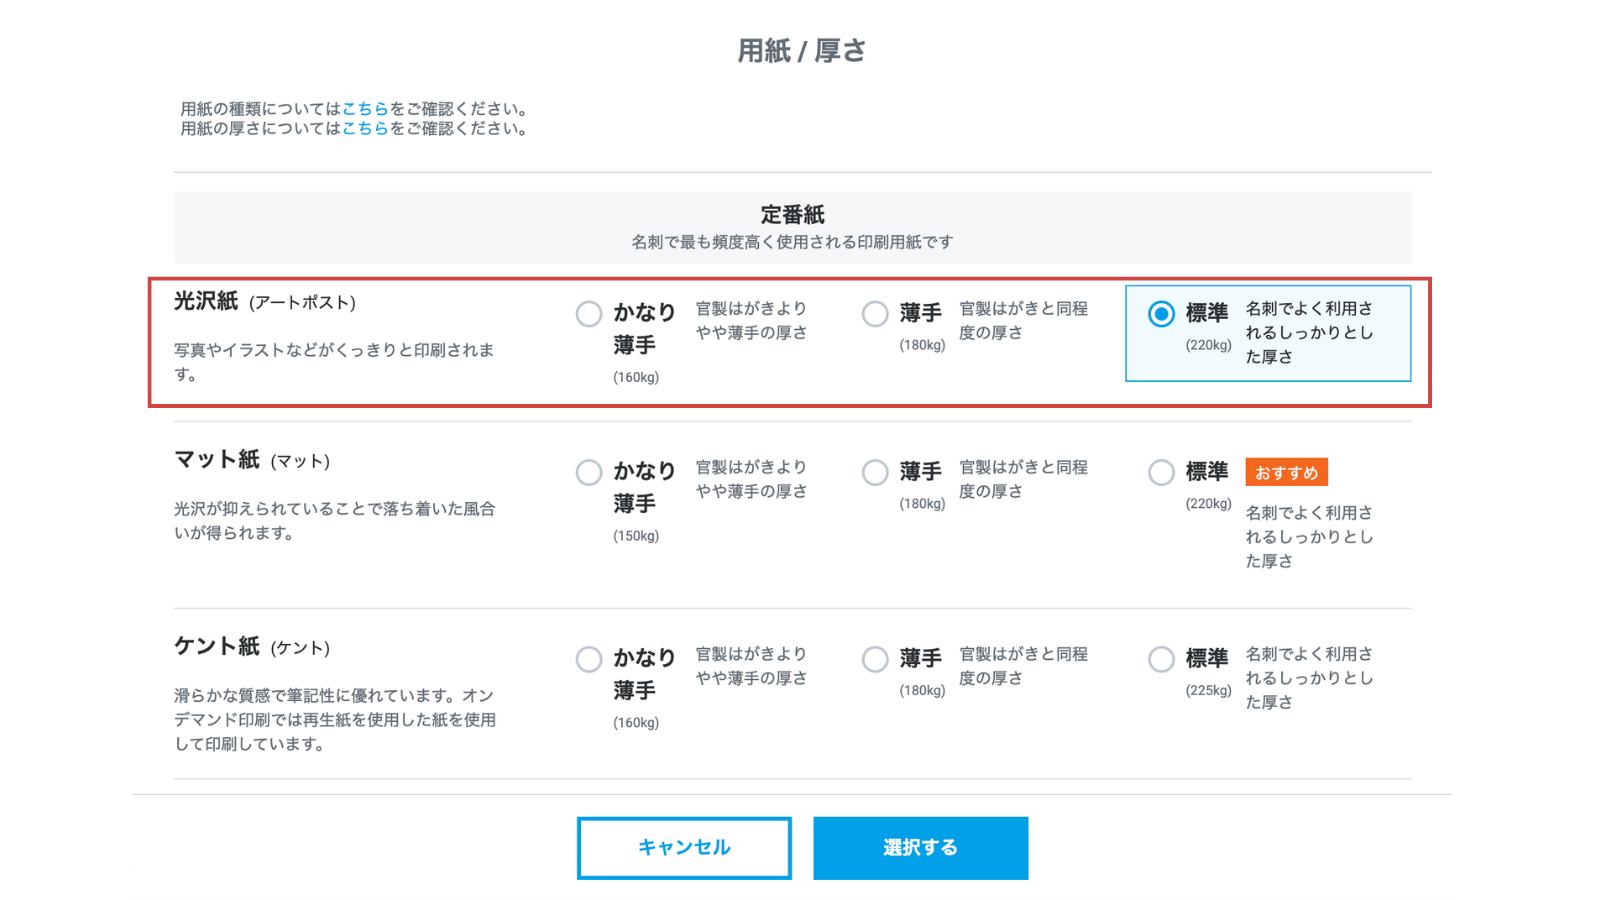The width and height of the screenshot is (1600, 900).
Task: Click (150kg) weight label under マット紙
Action: coord(636,536)
